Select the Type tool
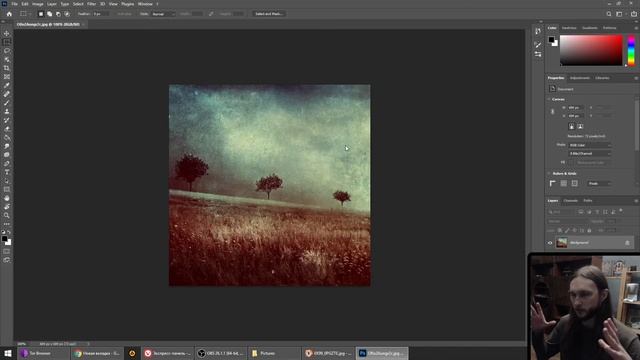 point(7,172)
